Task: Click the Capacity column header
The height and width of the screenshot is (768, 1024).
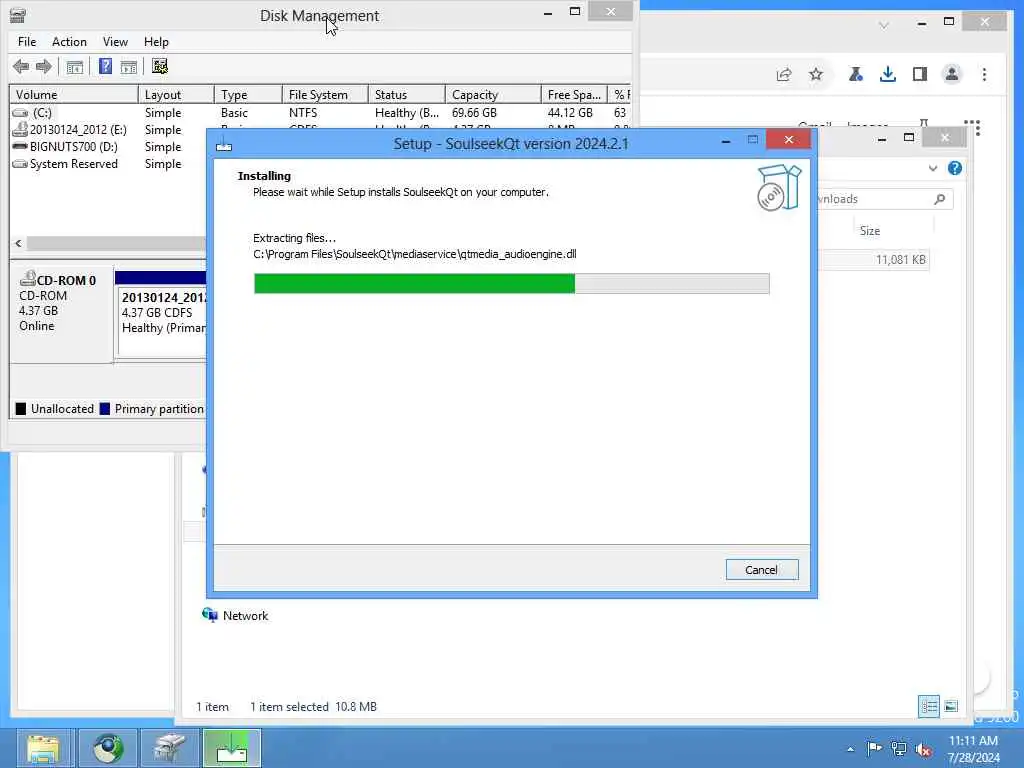Action: (x=493, y=95)
